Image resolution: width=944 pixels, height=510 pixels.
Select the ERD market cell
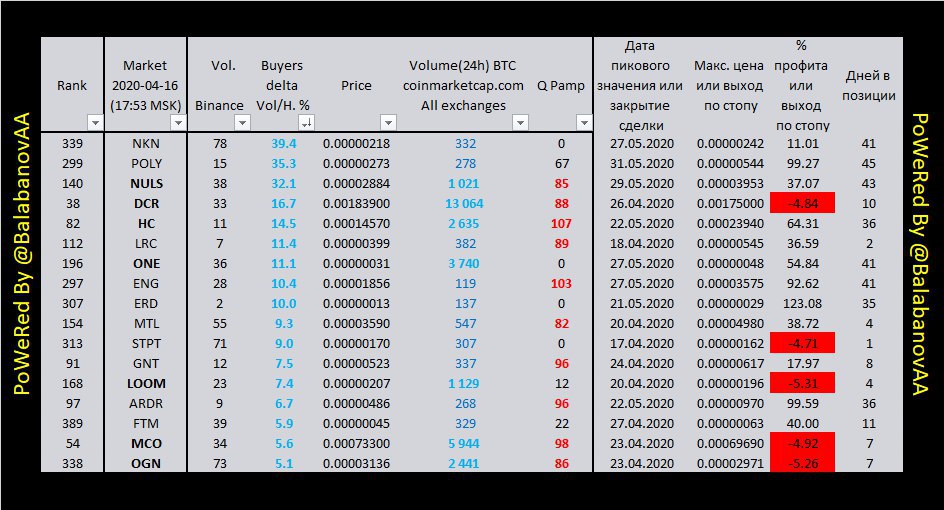[146, 303]
